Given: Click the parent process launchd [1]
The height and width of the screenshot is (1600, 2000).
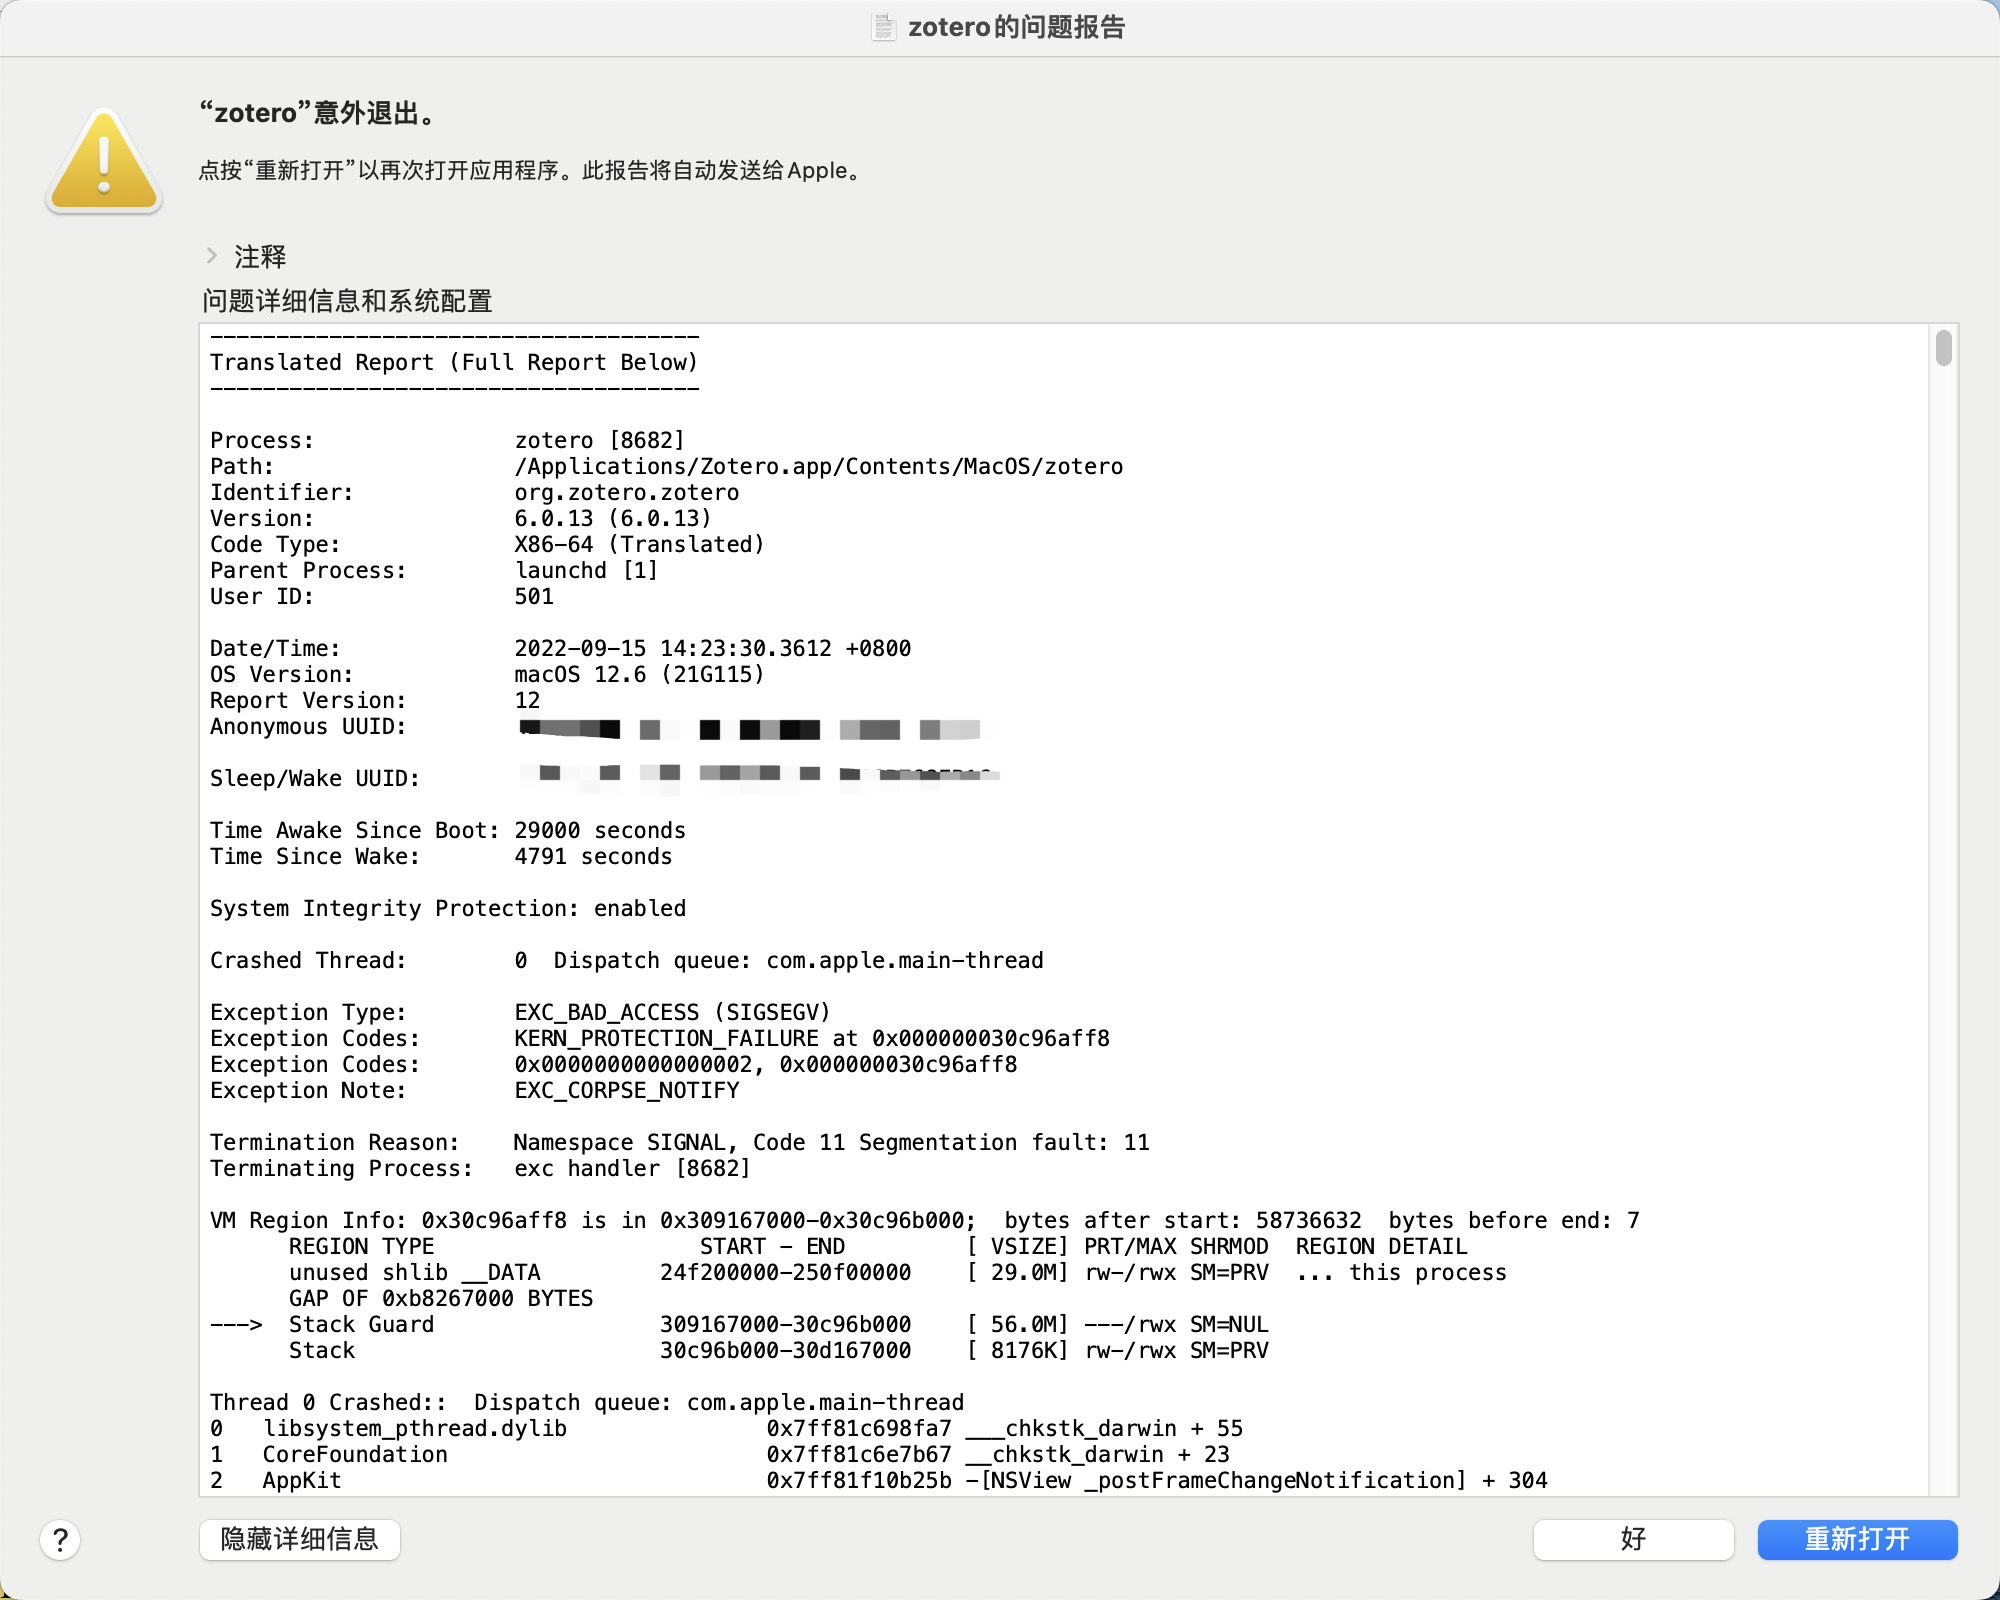Looking at the screenshot, I should 586,570.
